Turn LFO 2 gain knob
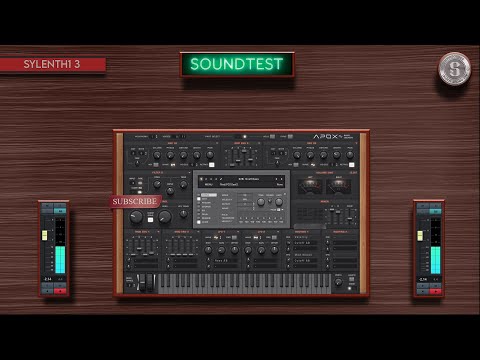This screenshot has width=480, height=360. [x=261, y=250]
